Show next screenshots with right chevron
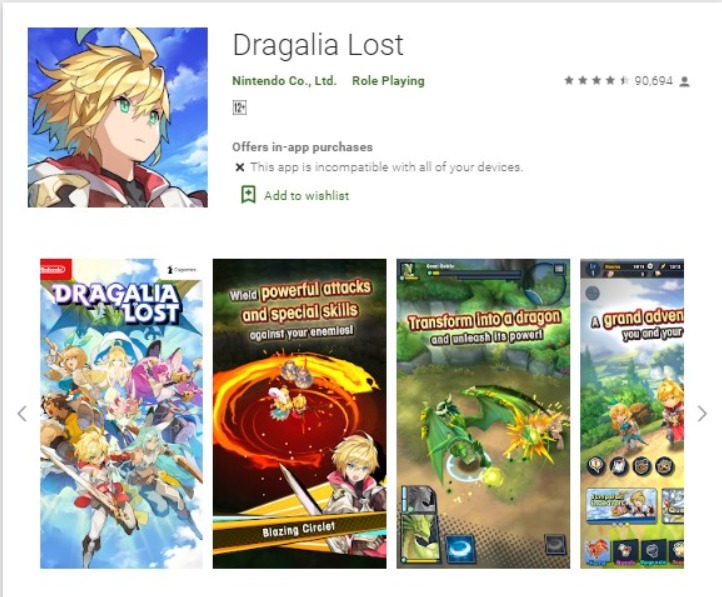The image size is (722, 597). (x=702, y=413)
